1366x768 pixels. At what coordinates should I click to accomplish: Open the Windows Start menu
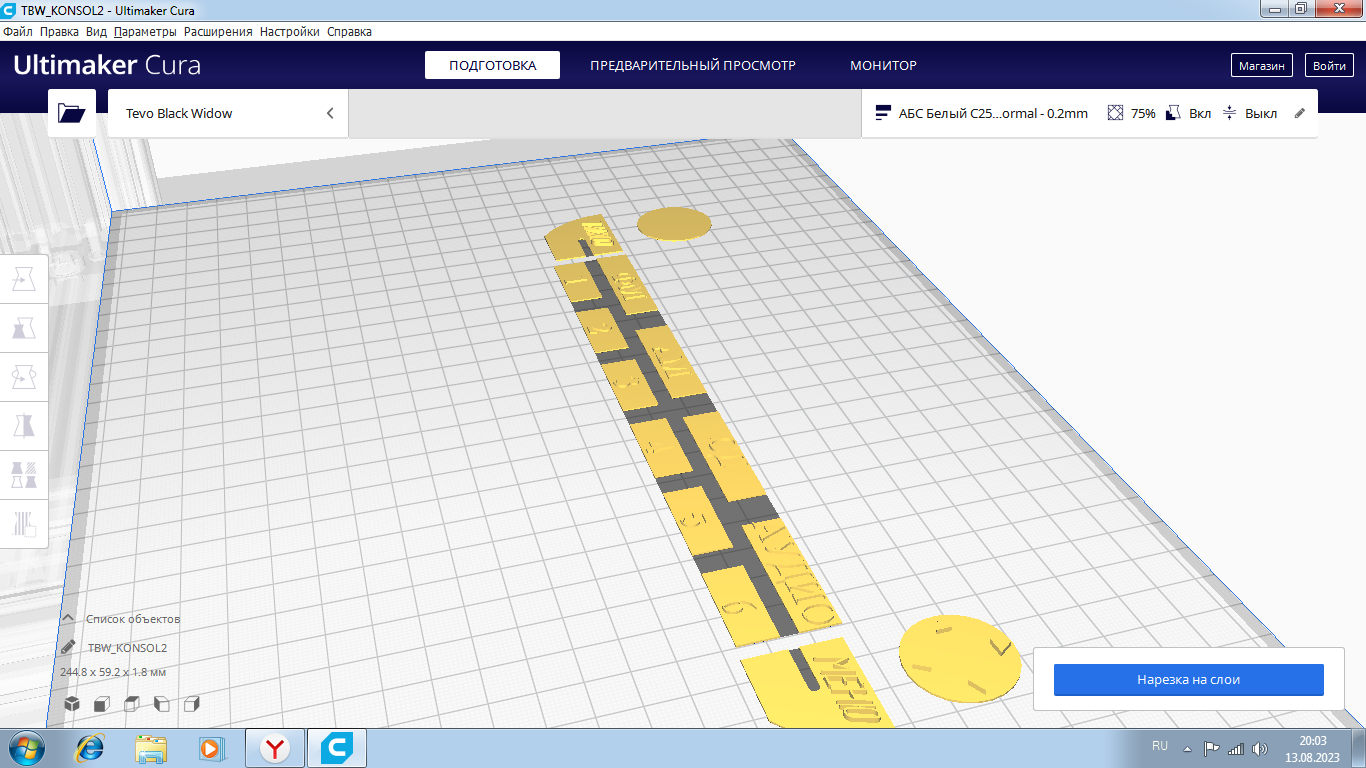tap(25, 748)
